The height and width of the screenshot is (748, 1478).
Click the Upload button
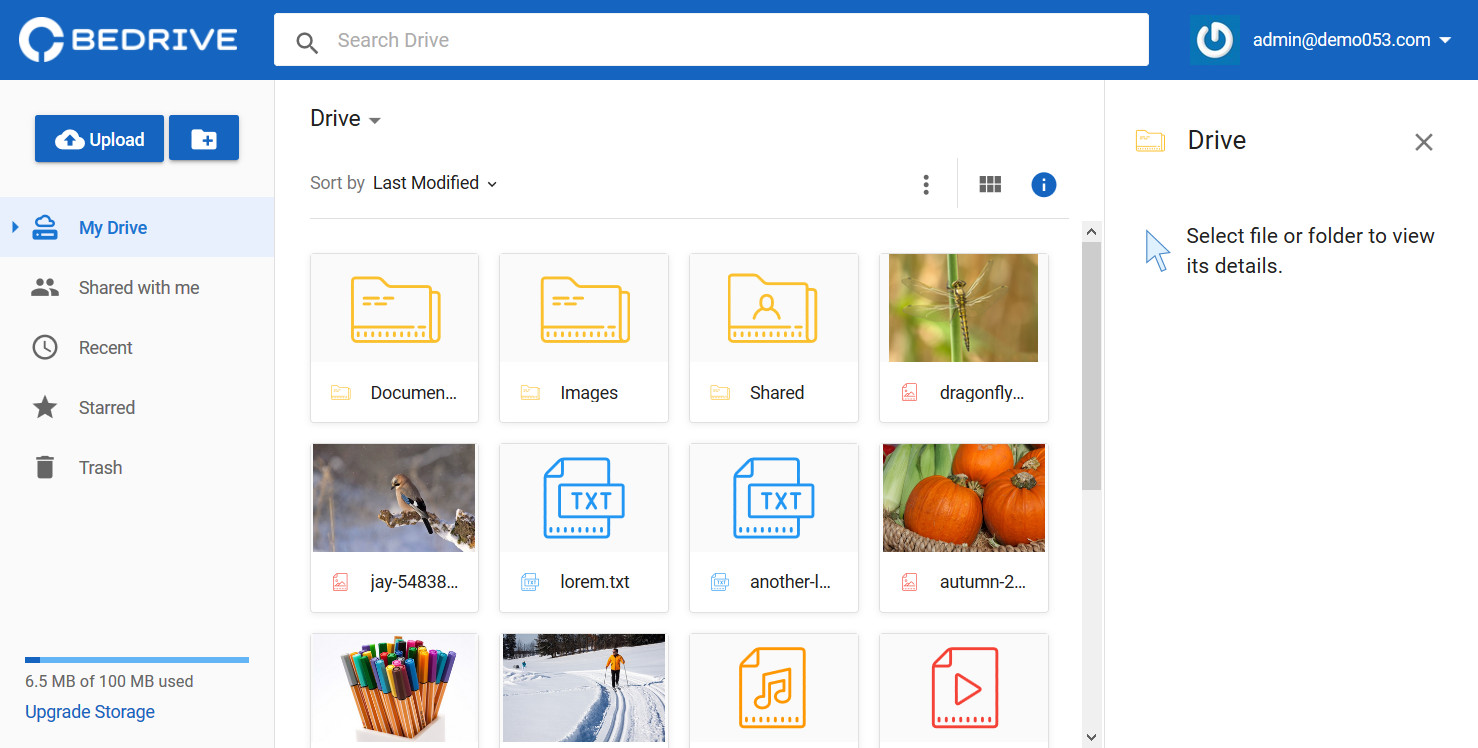[99, 138]
